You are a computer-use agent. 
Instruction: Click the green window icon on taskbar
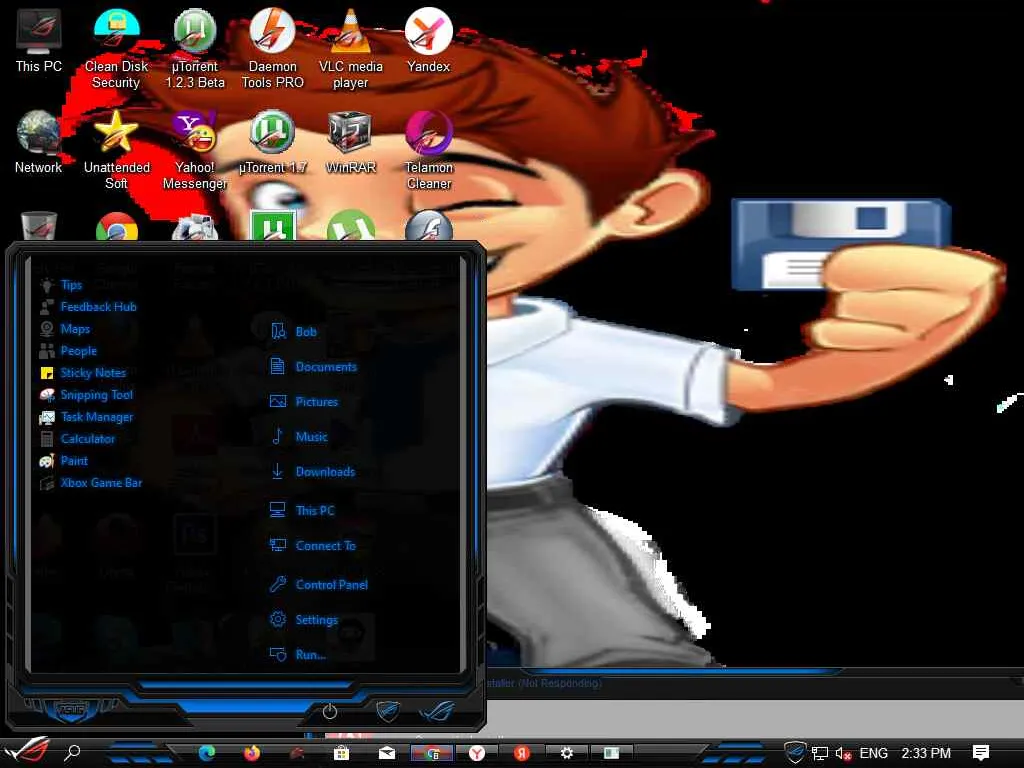point(611,754)
